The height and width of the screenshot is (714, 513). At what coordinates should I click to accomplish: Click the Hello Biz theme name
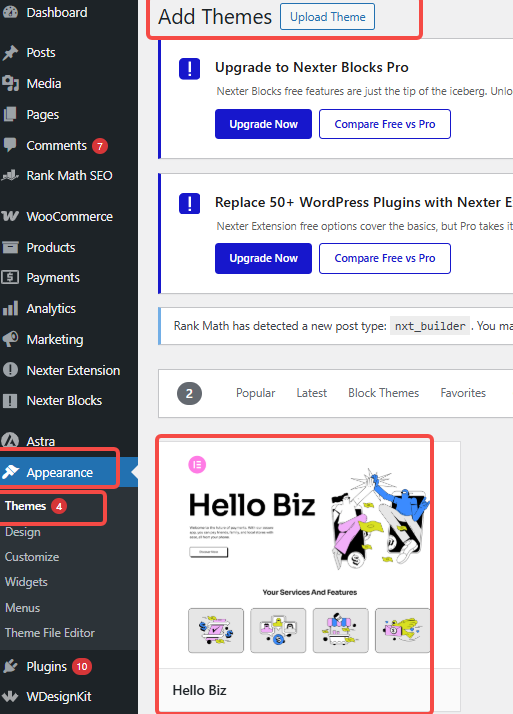tap(199, 690)
